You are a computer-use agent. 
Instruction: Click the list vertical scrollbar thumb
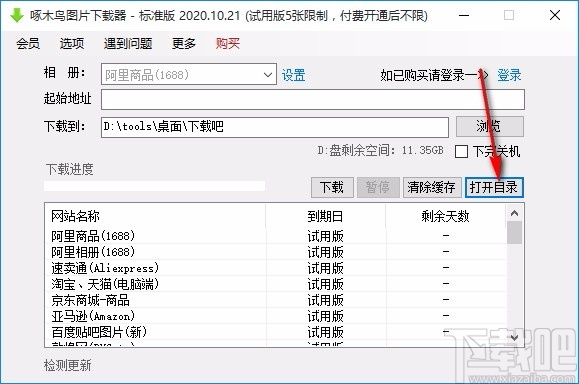point(514,233)
